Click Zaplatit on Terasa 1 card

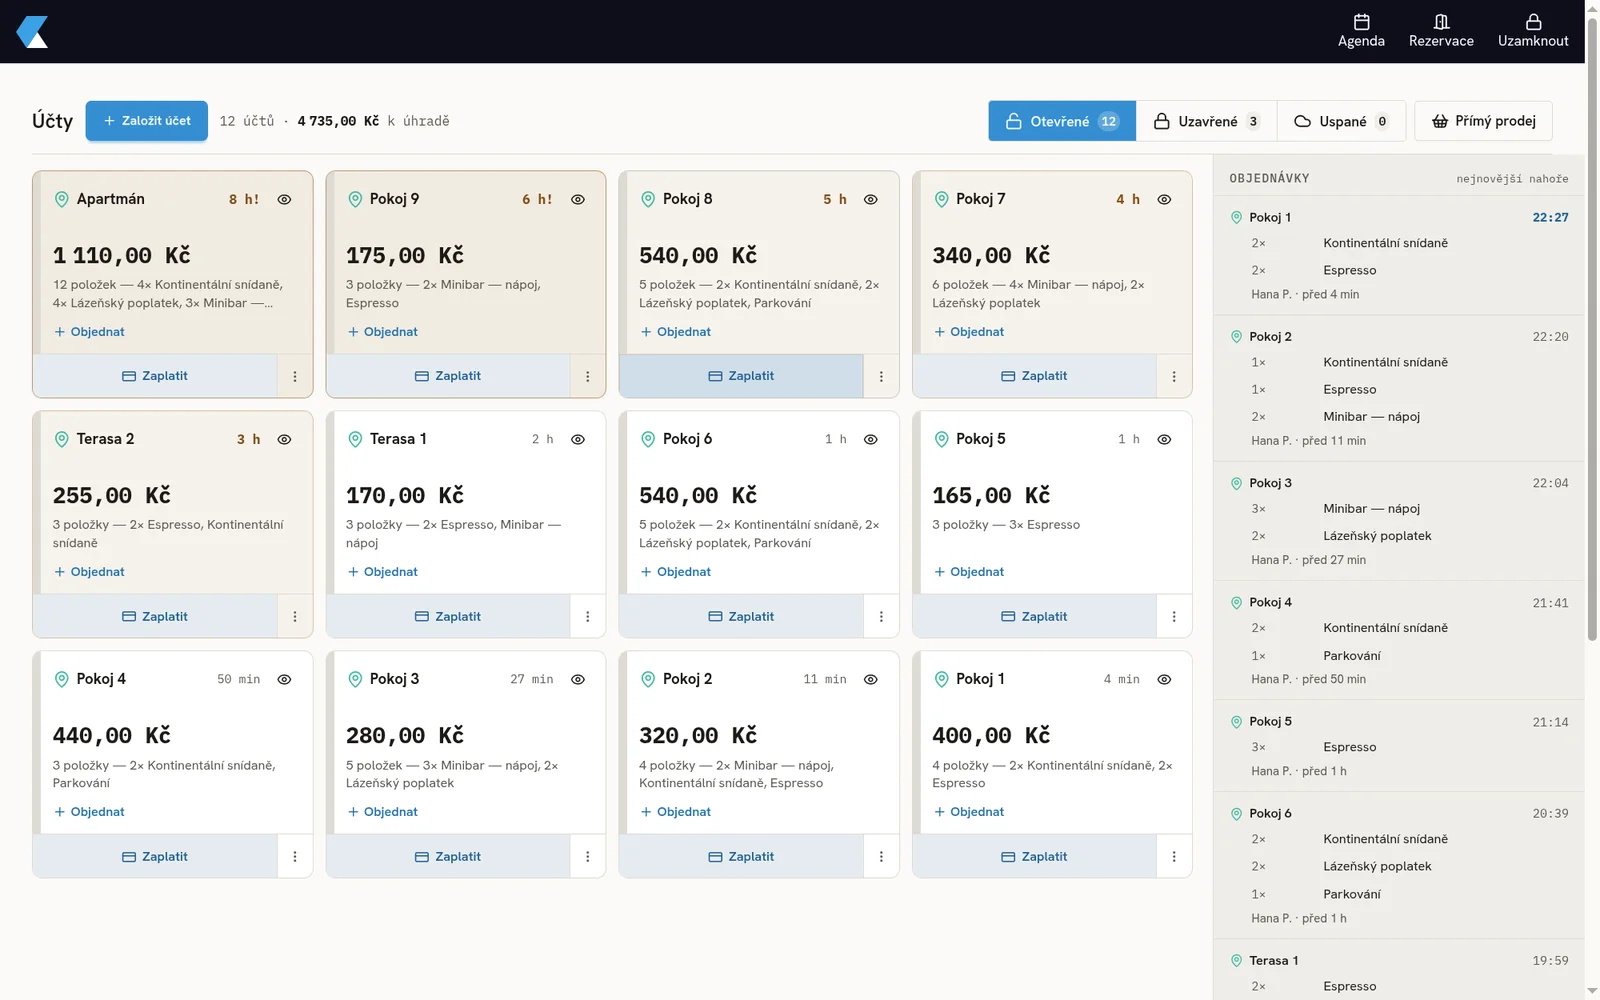click(x=448, y=616)
